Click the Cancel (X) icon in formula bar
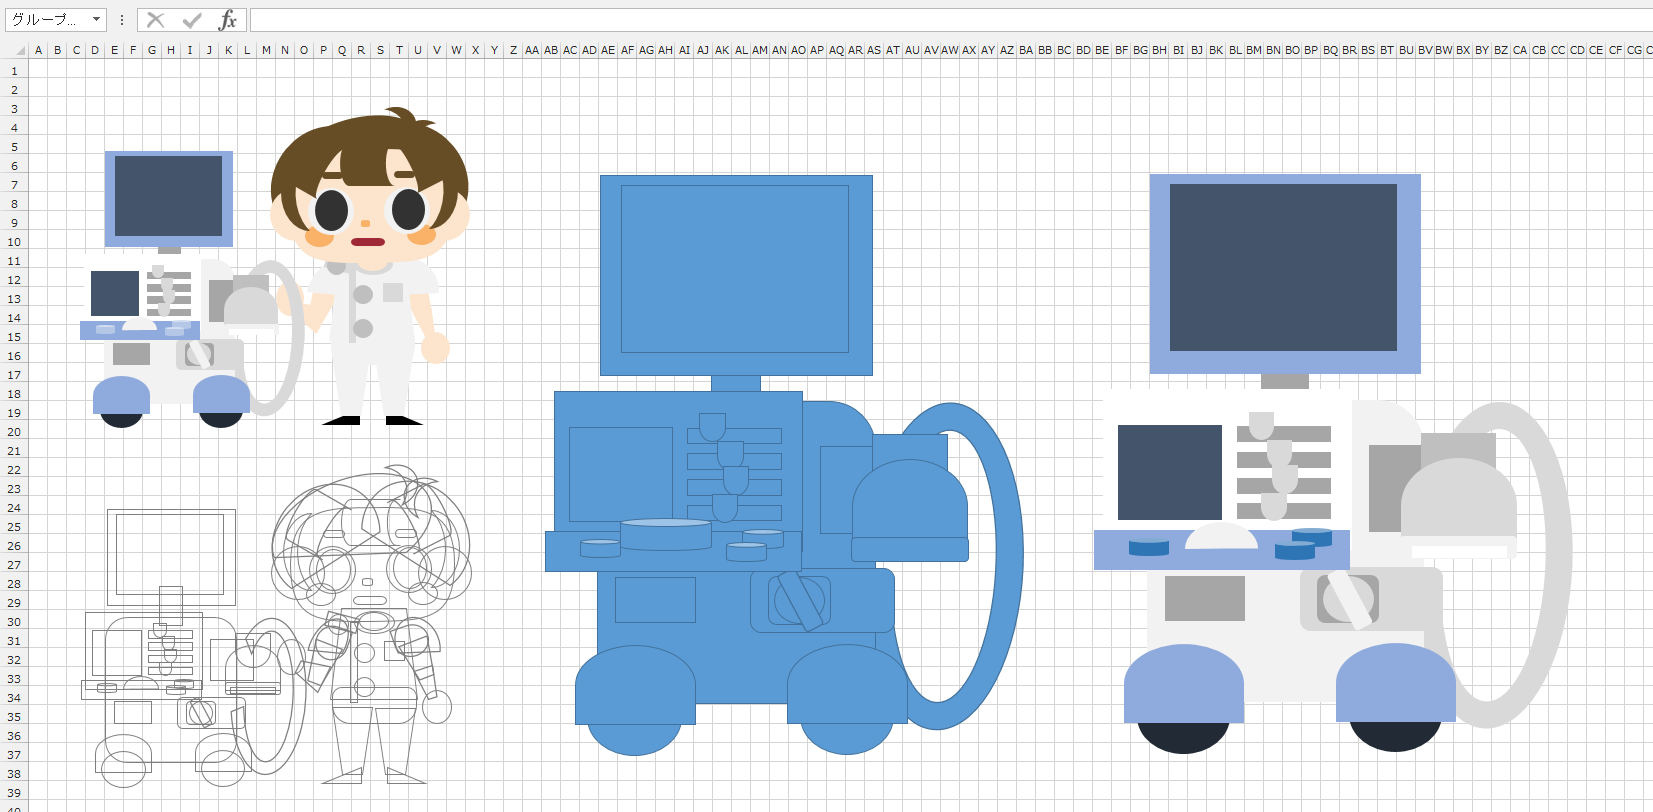1653x812 pixels. click(x=155, y=20)
